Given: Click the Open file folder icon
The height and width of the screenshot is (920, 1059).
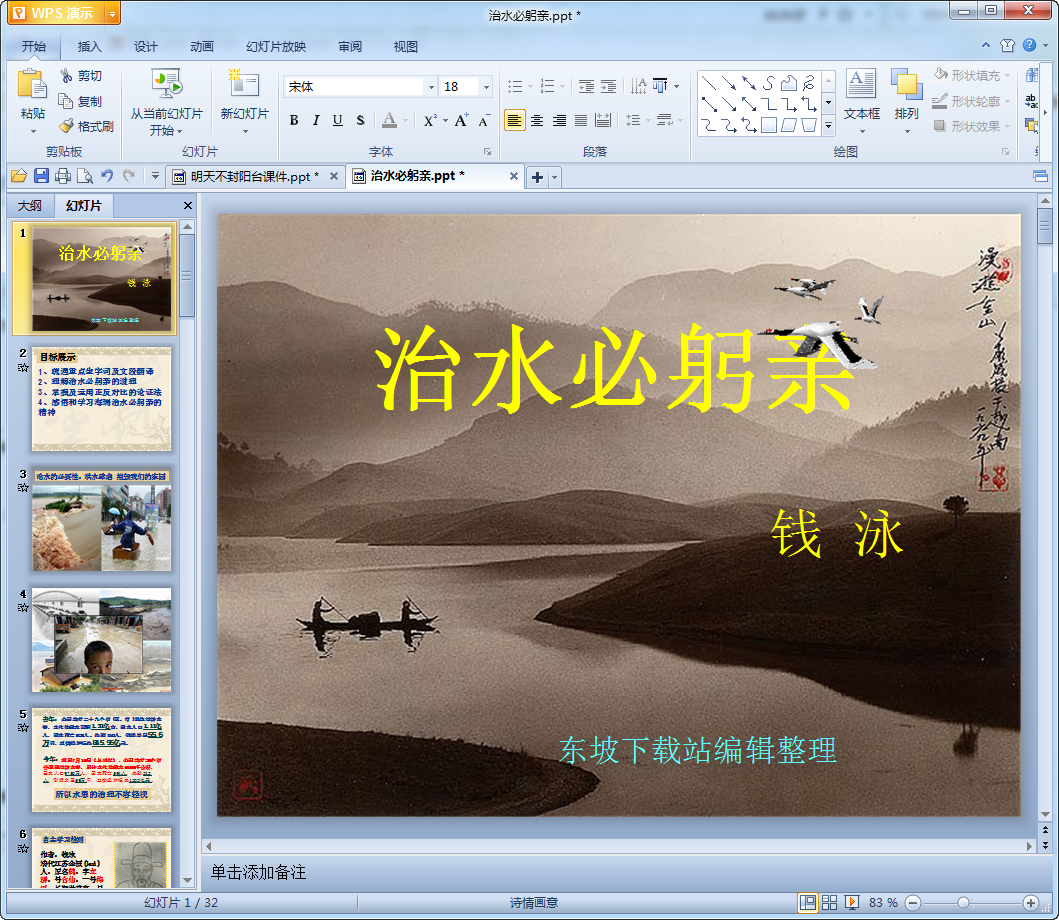Looking at the screenshot, I should point(19,176).
